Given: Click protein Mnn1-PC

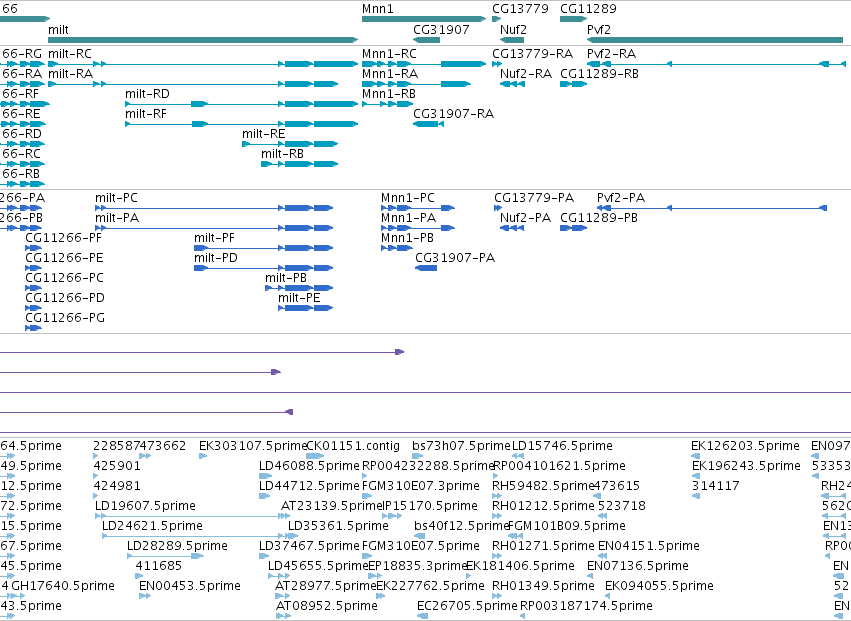Looking at the screenshot, I should [408, 198].
